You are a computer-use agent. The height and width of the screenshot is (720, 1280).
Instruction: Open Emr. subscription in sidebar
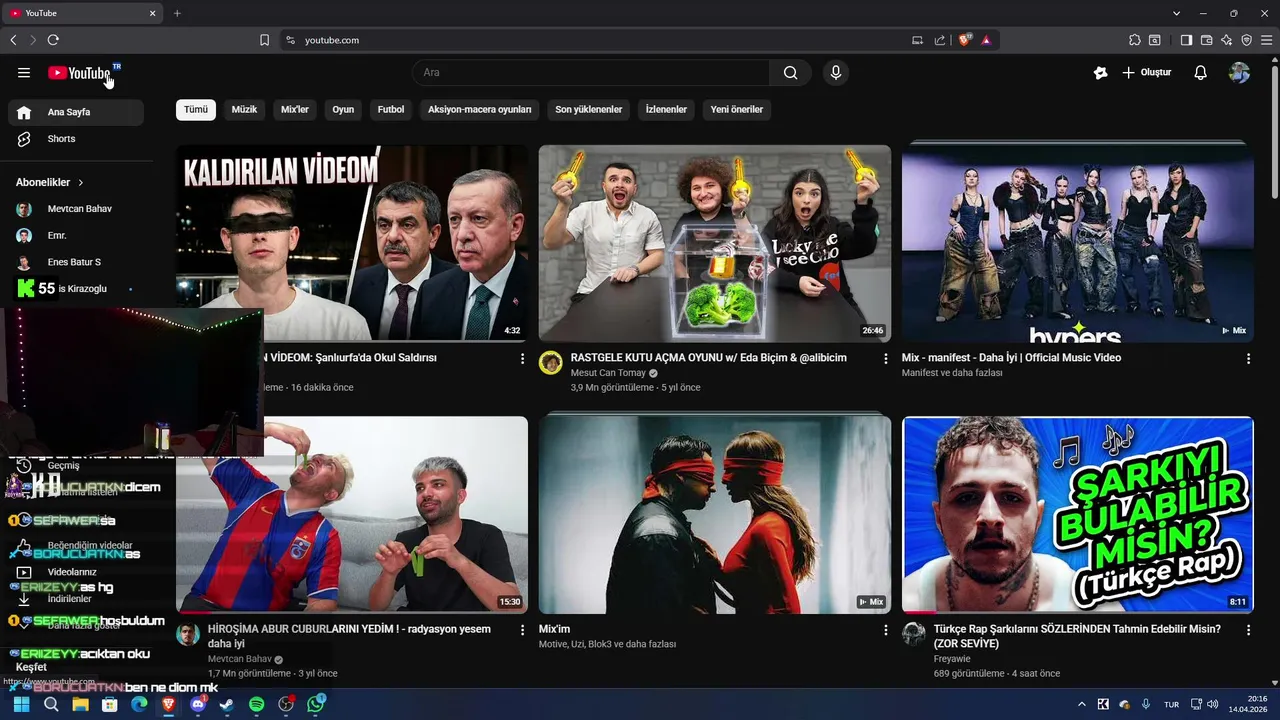coord(76,235)
